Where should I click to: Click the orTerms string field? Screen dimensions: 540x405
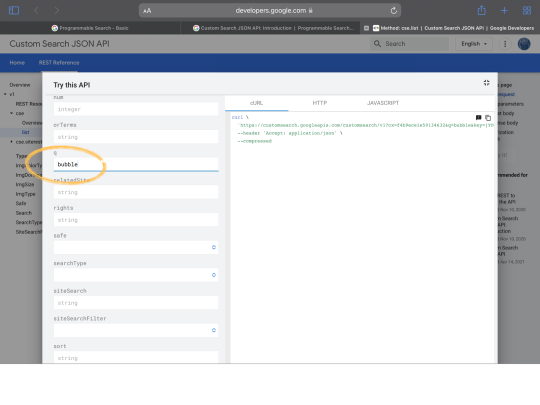click(136, 137)
